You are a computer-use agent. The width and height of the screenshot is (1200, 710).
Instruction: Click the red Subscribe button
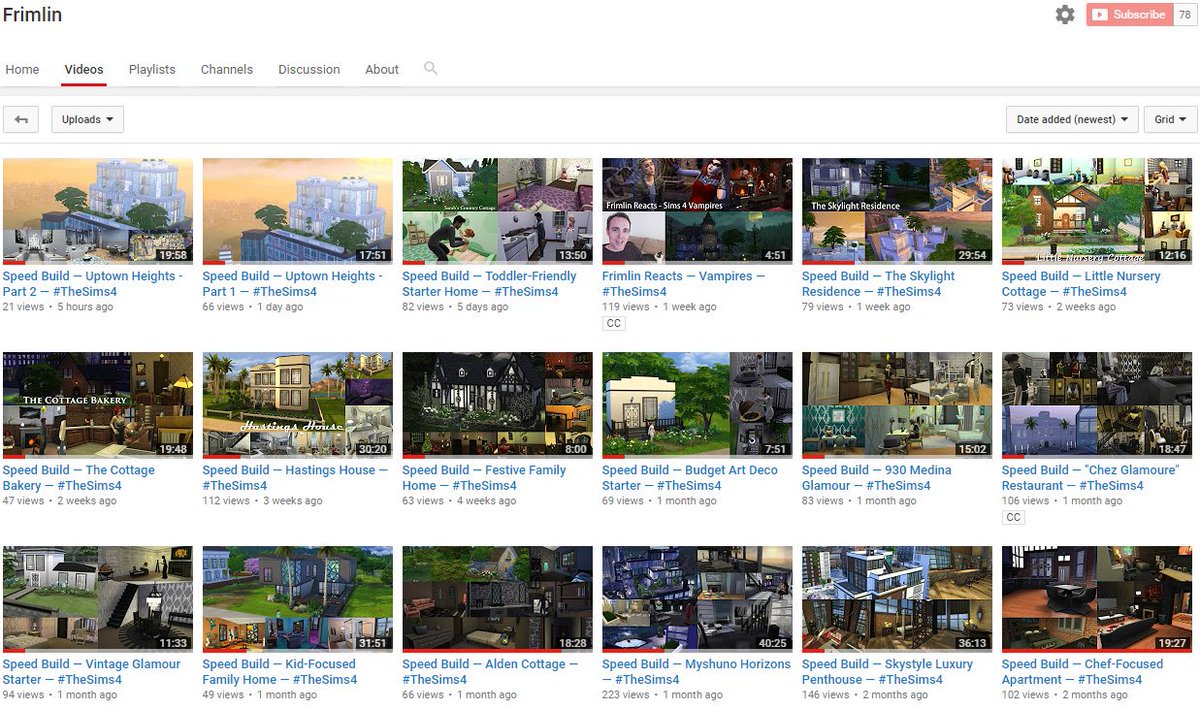(1129, 15)
